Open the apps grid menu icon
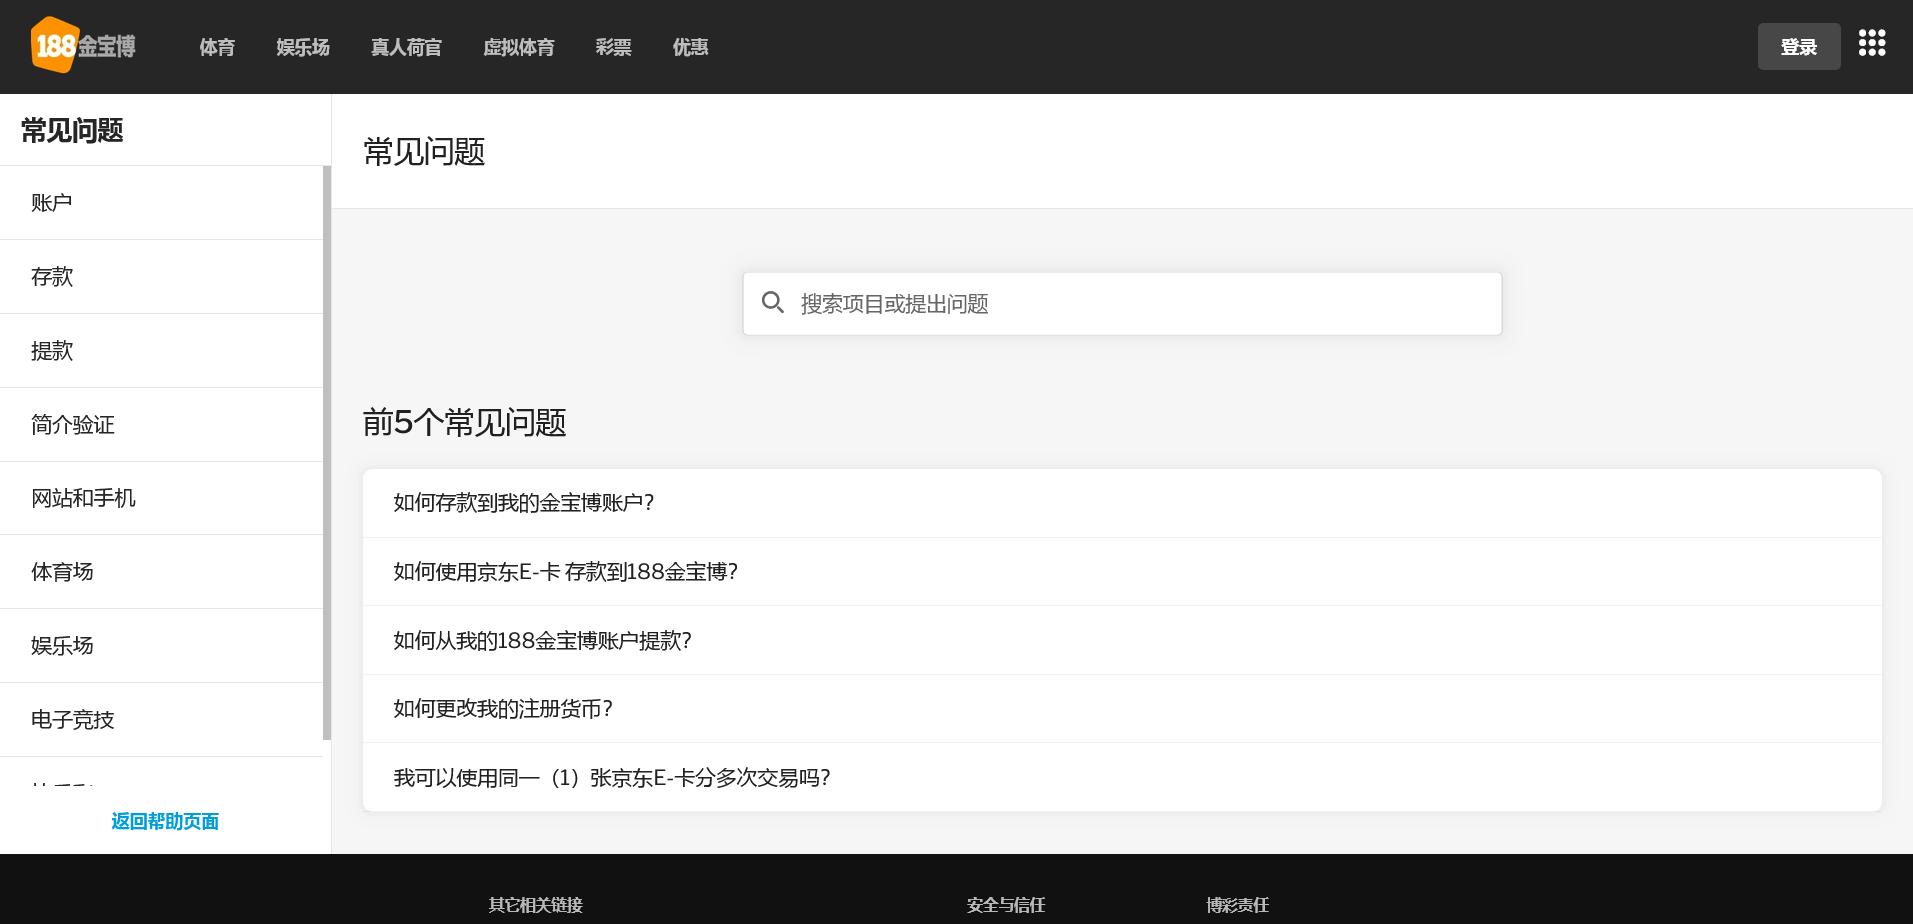This screenshot has height=924, width=1913. (x=1872, y=43)
